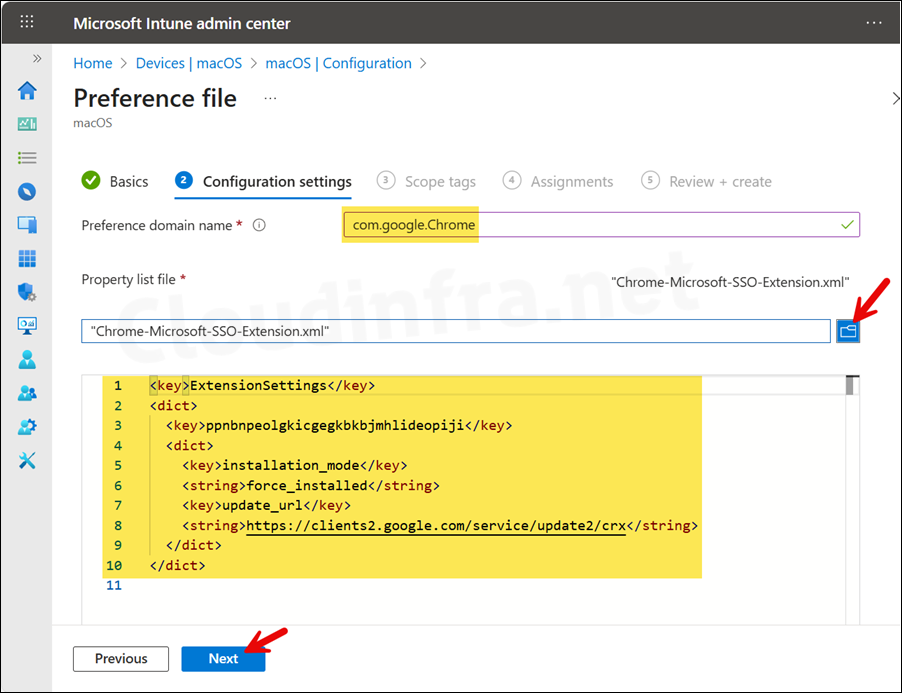The height and width of the screenshot is (693, 902).
Task: Go to the Review + create step
Action: (706, 181)
